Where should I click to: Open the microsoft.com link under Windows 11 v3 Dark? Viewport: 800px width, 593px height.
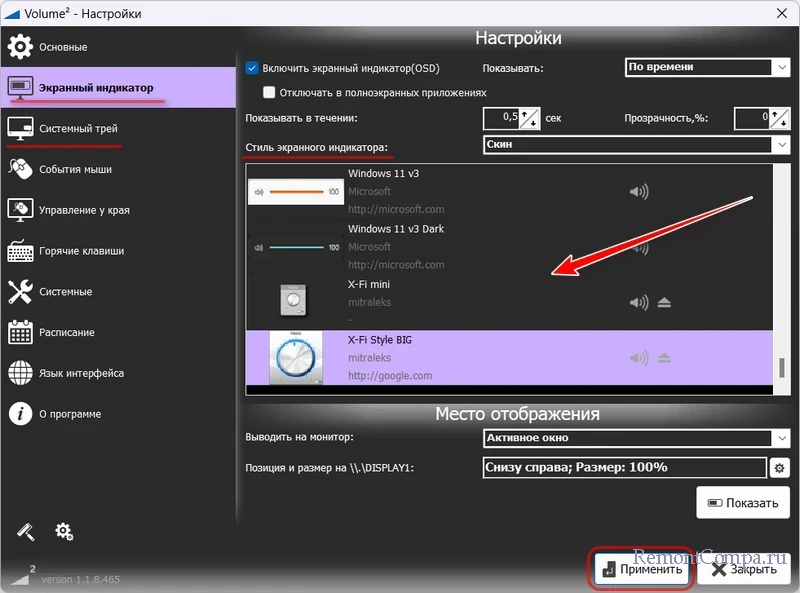tap(396, 265)
